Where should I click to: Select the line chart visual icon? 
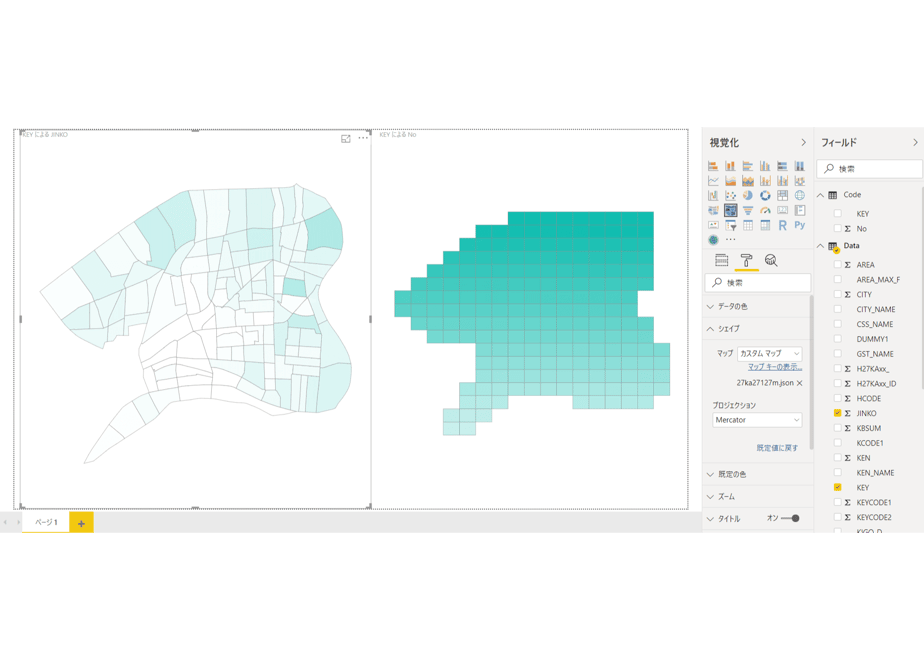coord(713,181)
